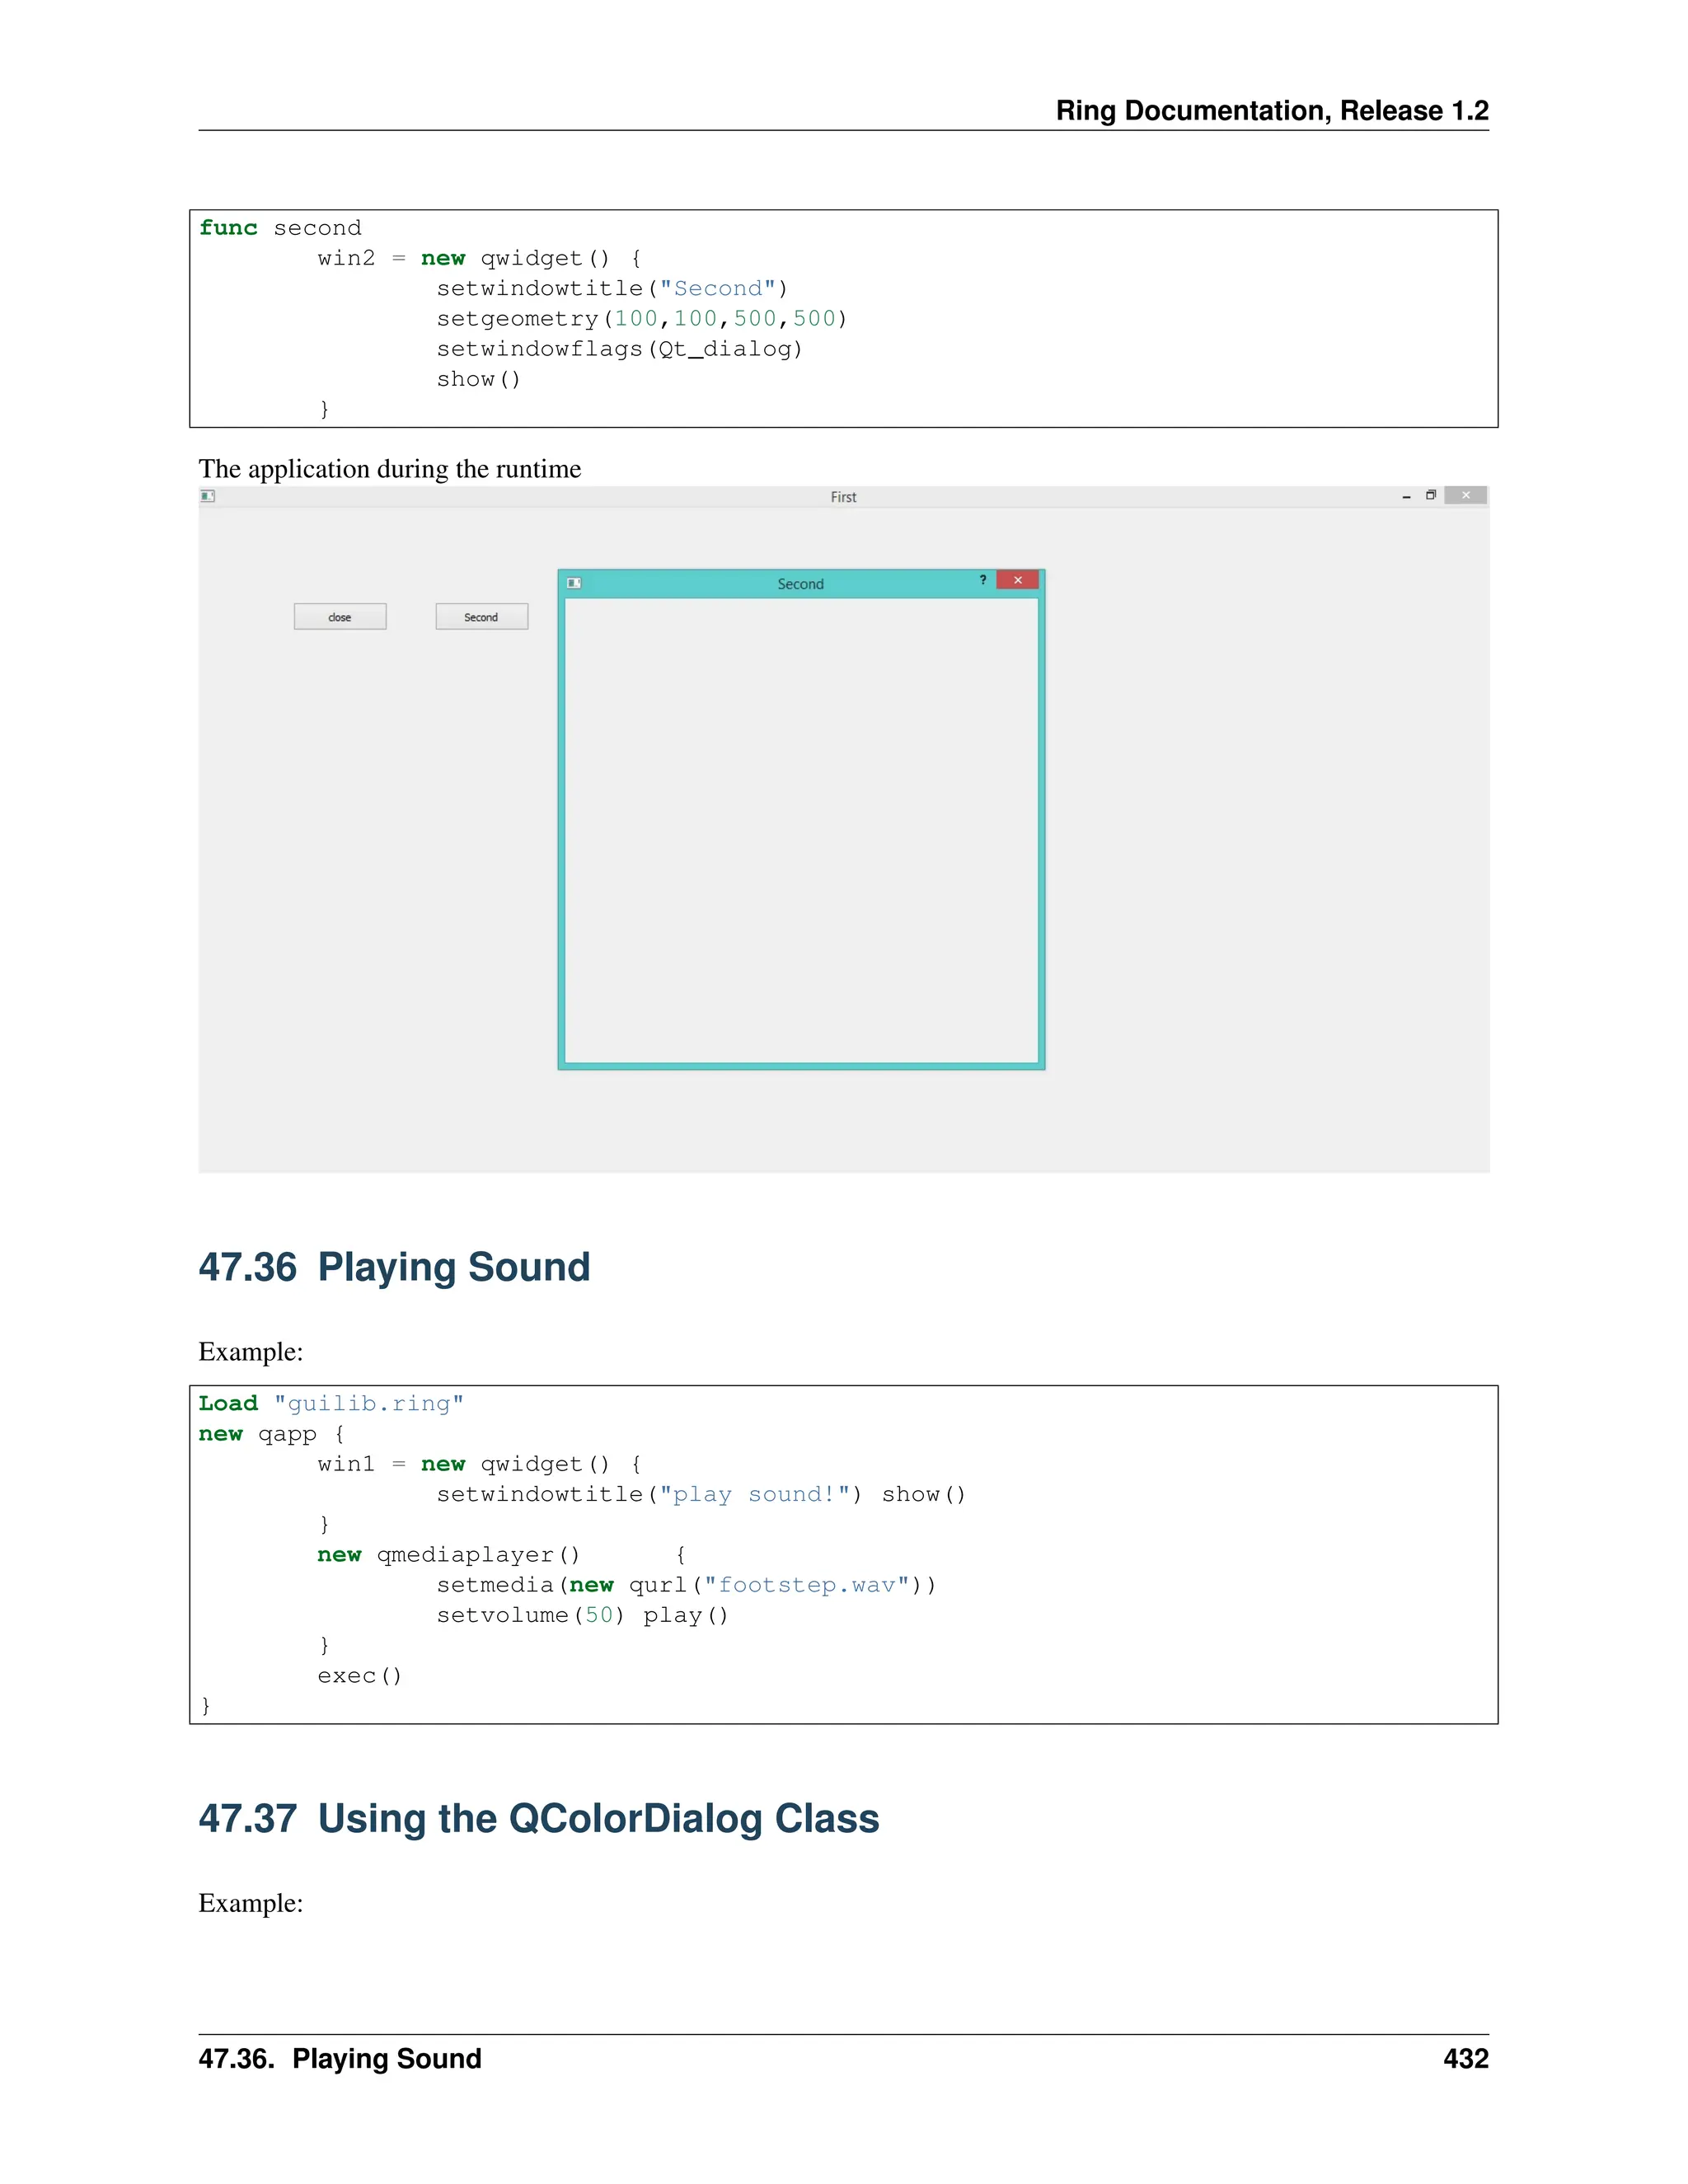The height and width of the screenshot is (2184, 1688).
Task: Click the First window's title bar icon
Action: pos(208,496)
